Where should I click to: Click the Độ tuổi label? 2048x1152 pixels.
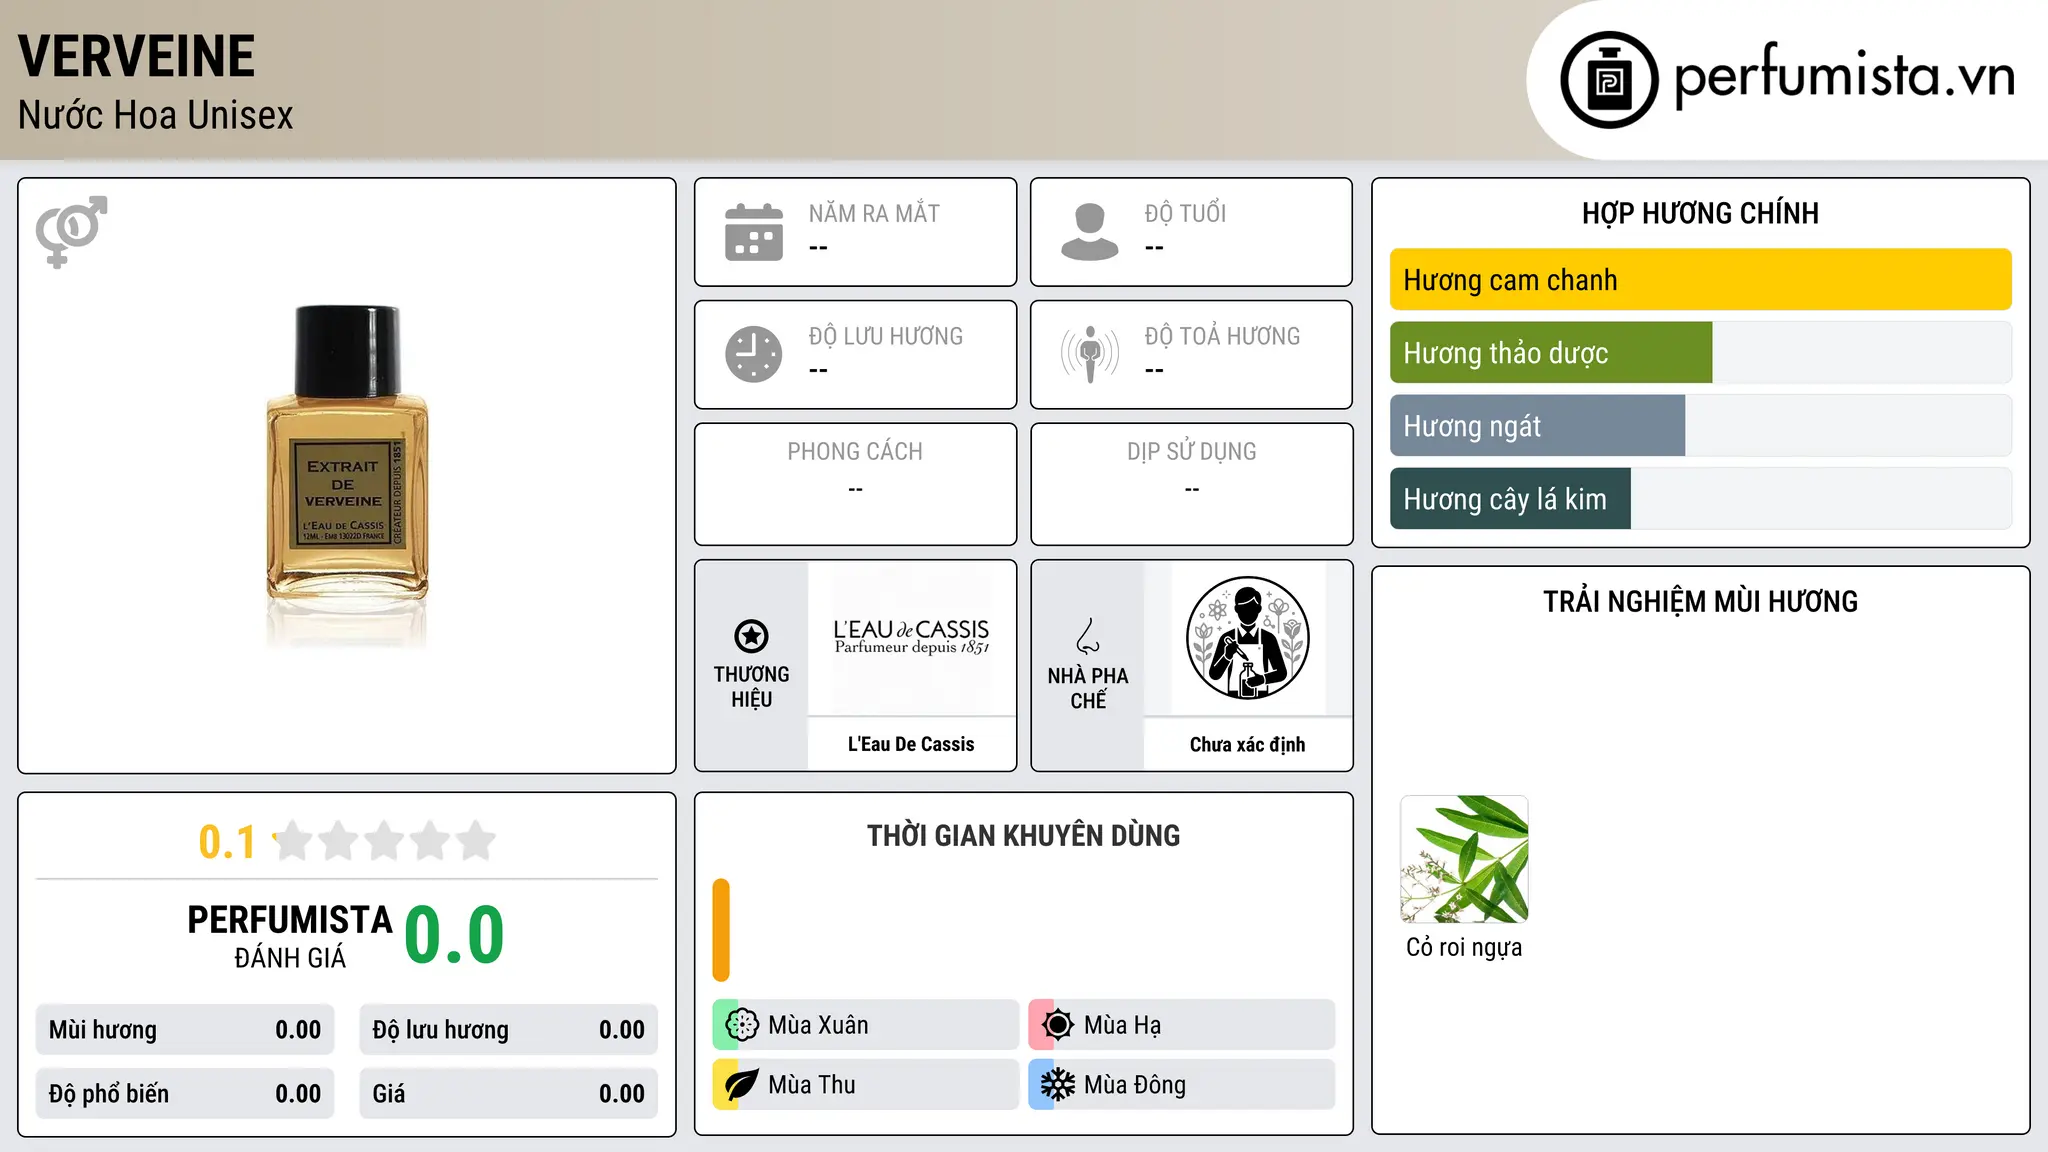1185,213
